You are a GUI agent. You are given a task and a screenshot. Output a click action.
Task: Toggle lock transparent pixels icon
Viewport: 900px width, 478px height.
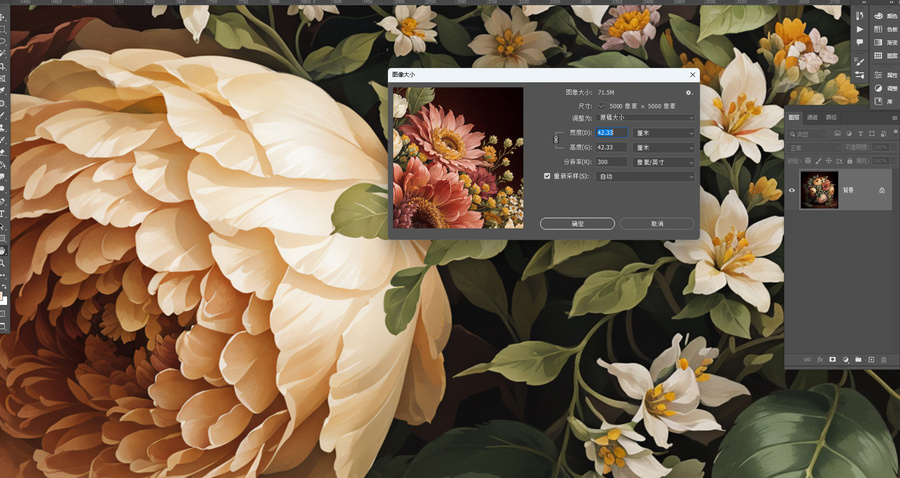pyautogui.click(x=808, y=161)
